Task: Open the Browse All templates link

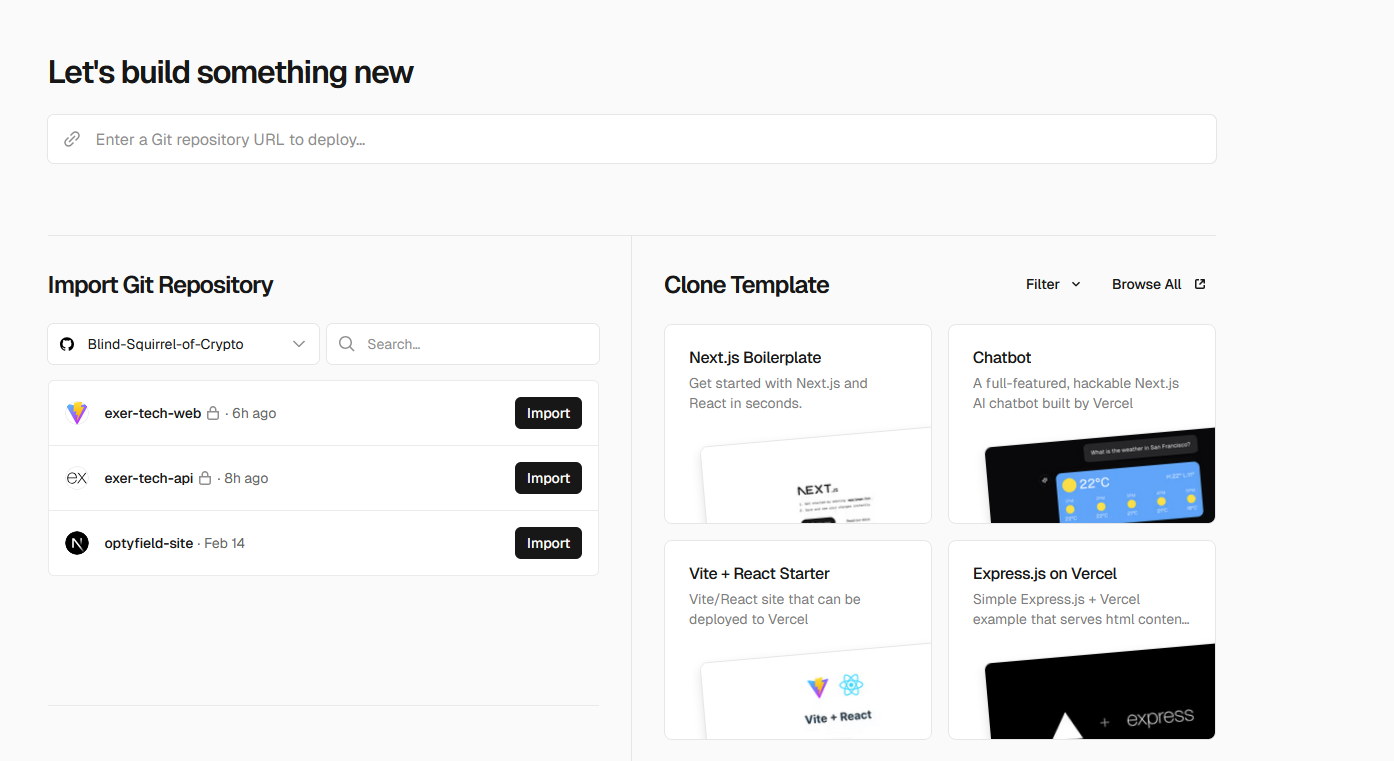Action: pos(1159,284)
